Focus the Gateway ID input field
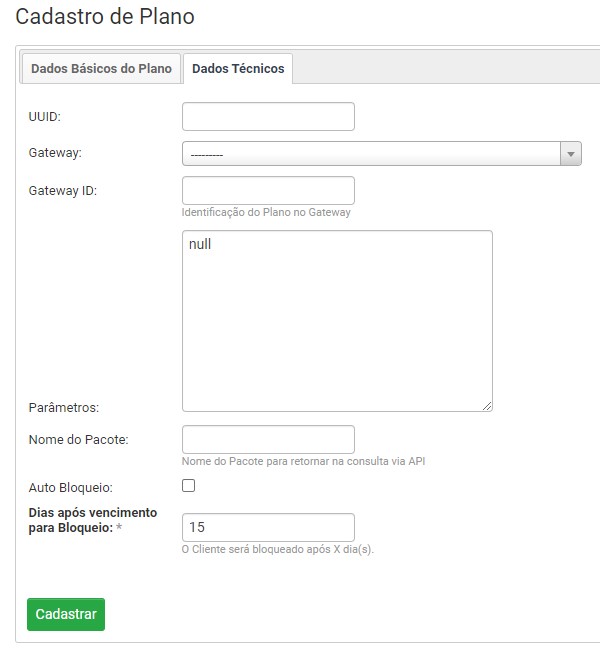Image resolution: width=600 pixels, height=650 pixels. click(268, 190)
